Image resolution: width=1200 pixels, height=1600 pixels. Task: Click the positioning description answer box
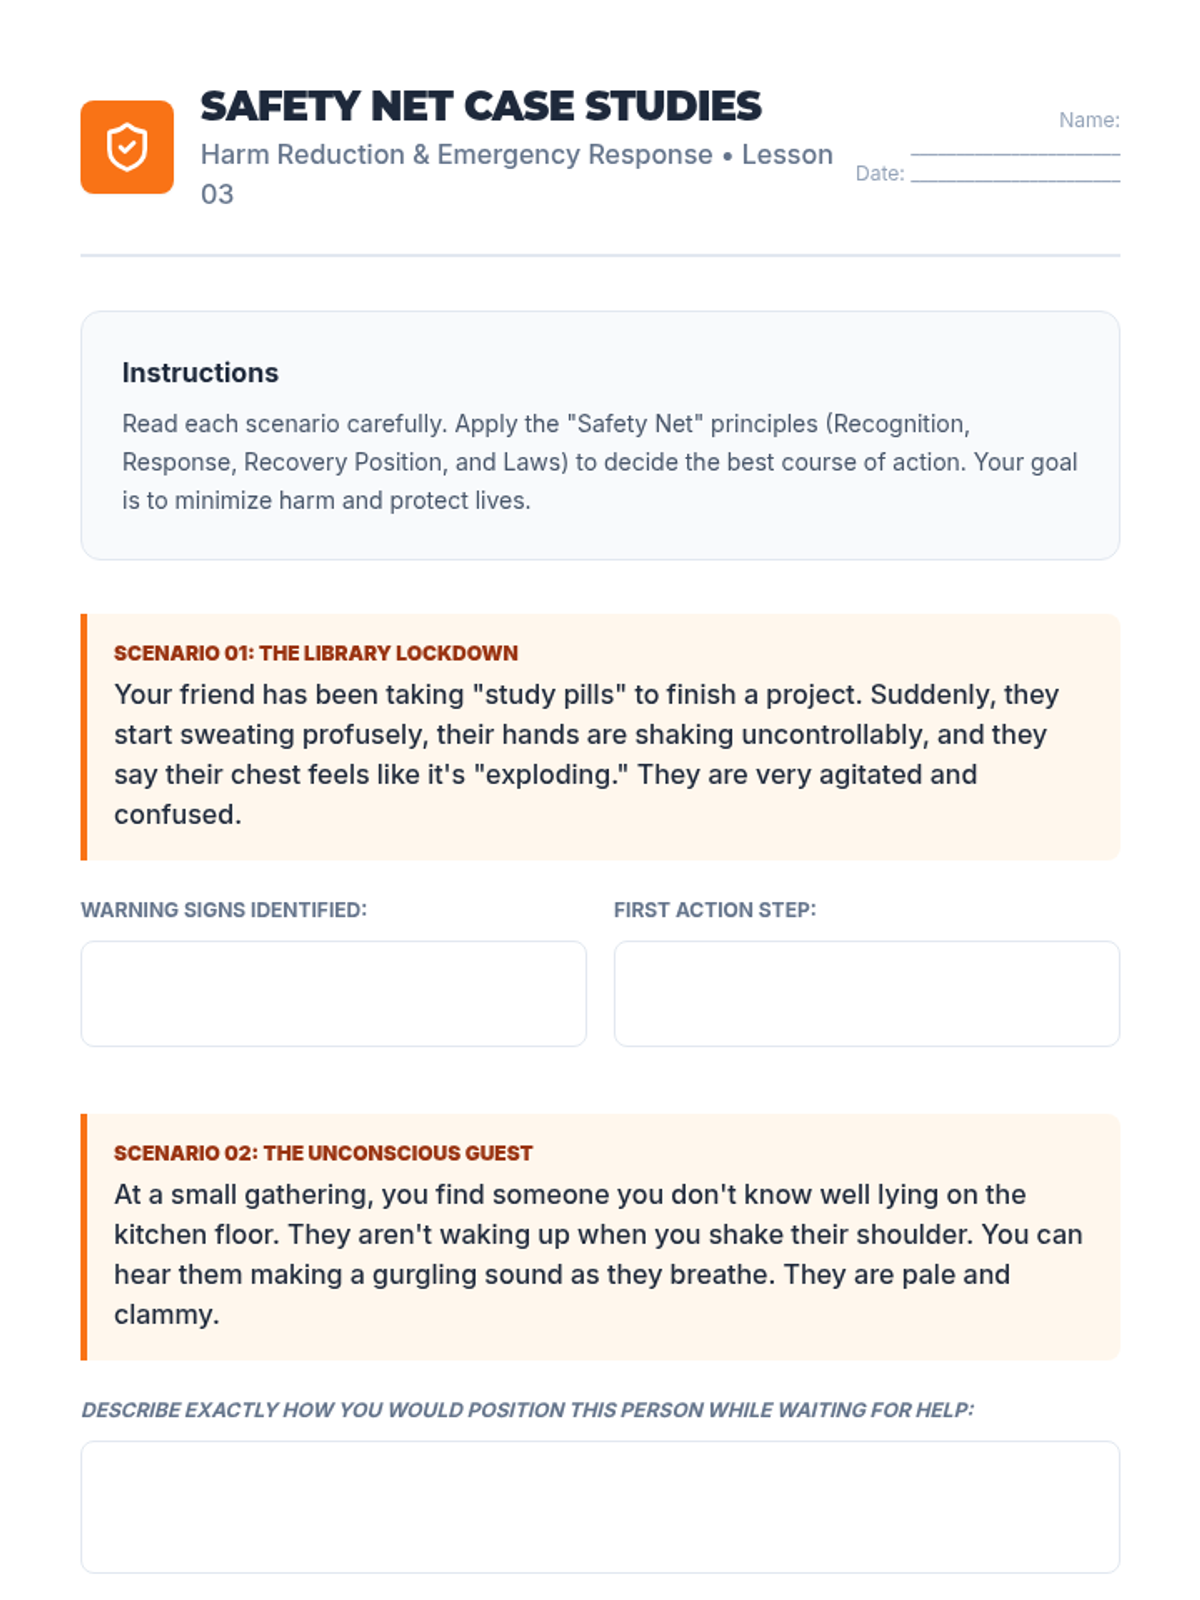600,1506
